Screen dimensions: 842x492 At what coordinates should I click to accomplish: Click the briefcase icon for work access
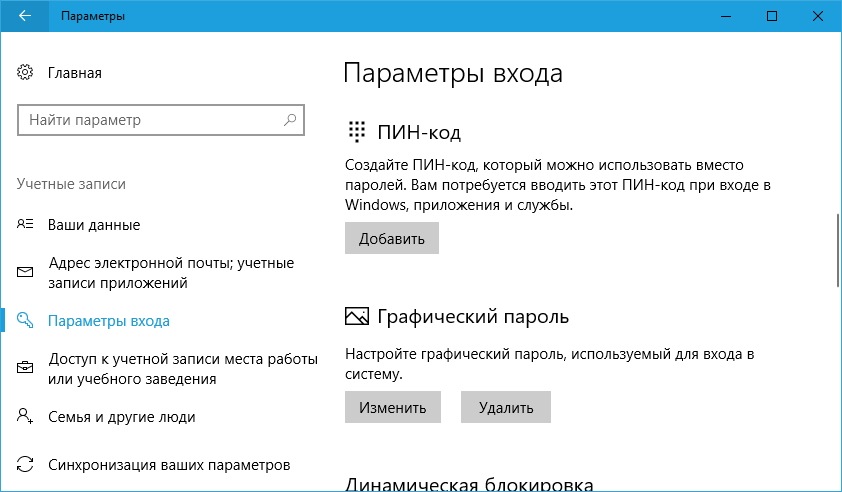(x=25, y=368)
